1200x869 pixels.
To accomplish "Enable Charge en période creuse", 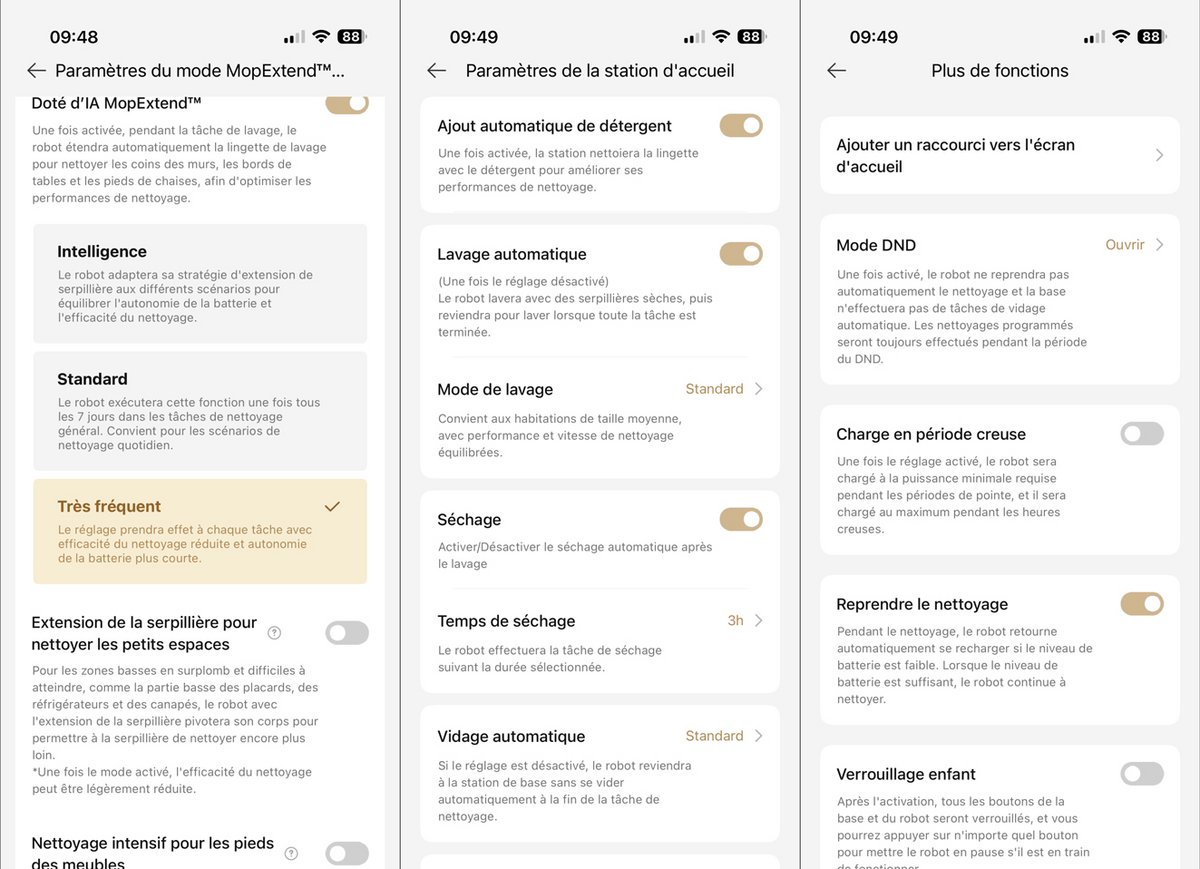I will point(1142,434).
